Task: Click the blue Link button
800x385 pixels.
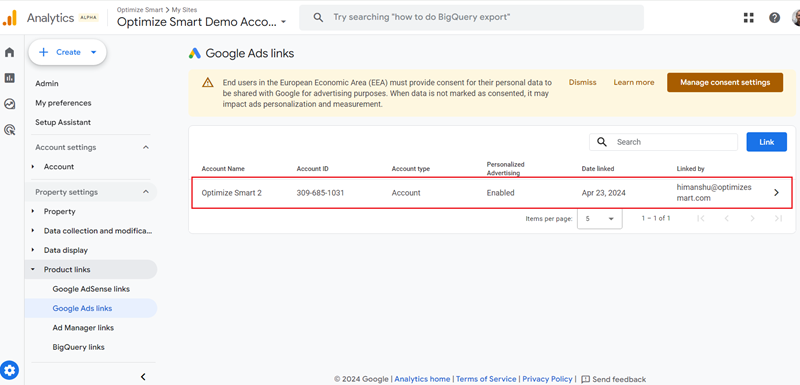Action: (x=766, y=142)
